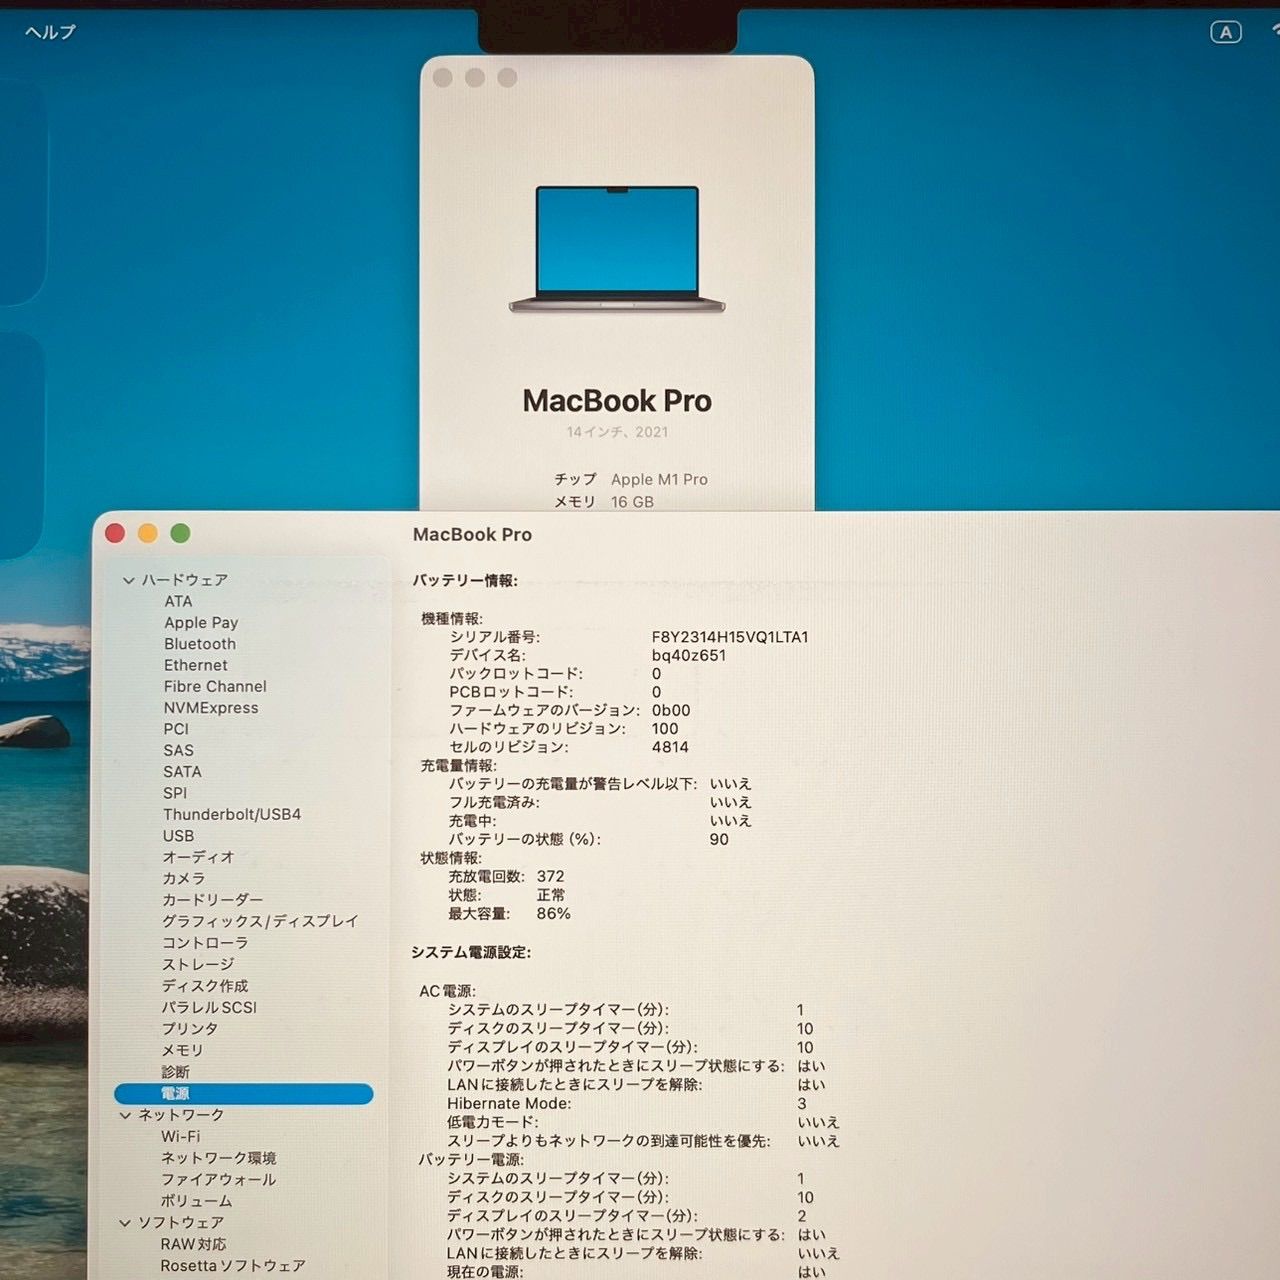Select カードリーダー in the sidebar
The image size is (1280, 1280).
click(213, 900)
